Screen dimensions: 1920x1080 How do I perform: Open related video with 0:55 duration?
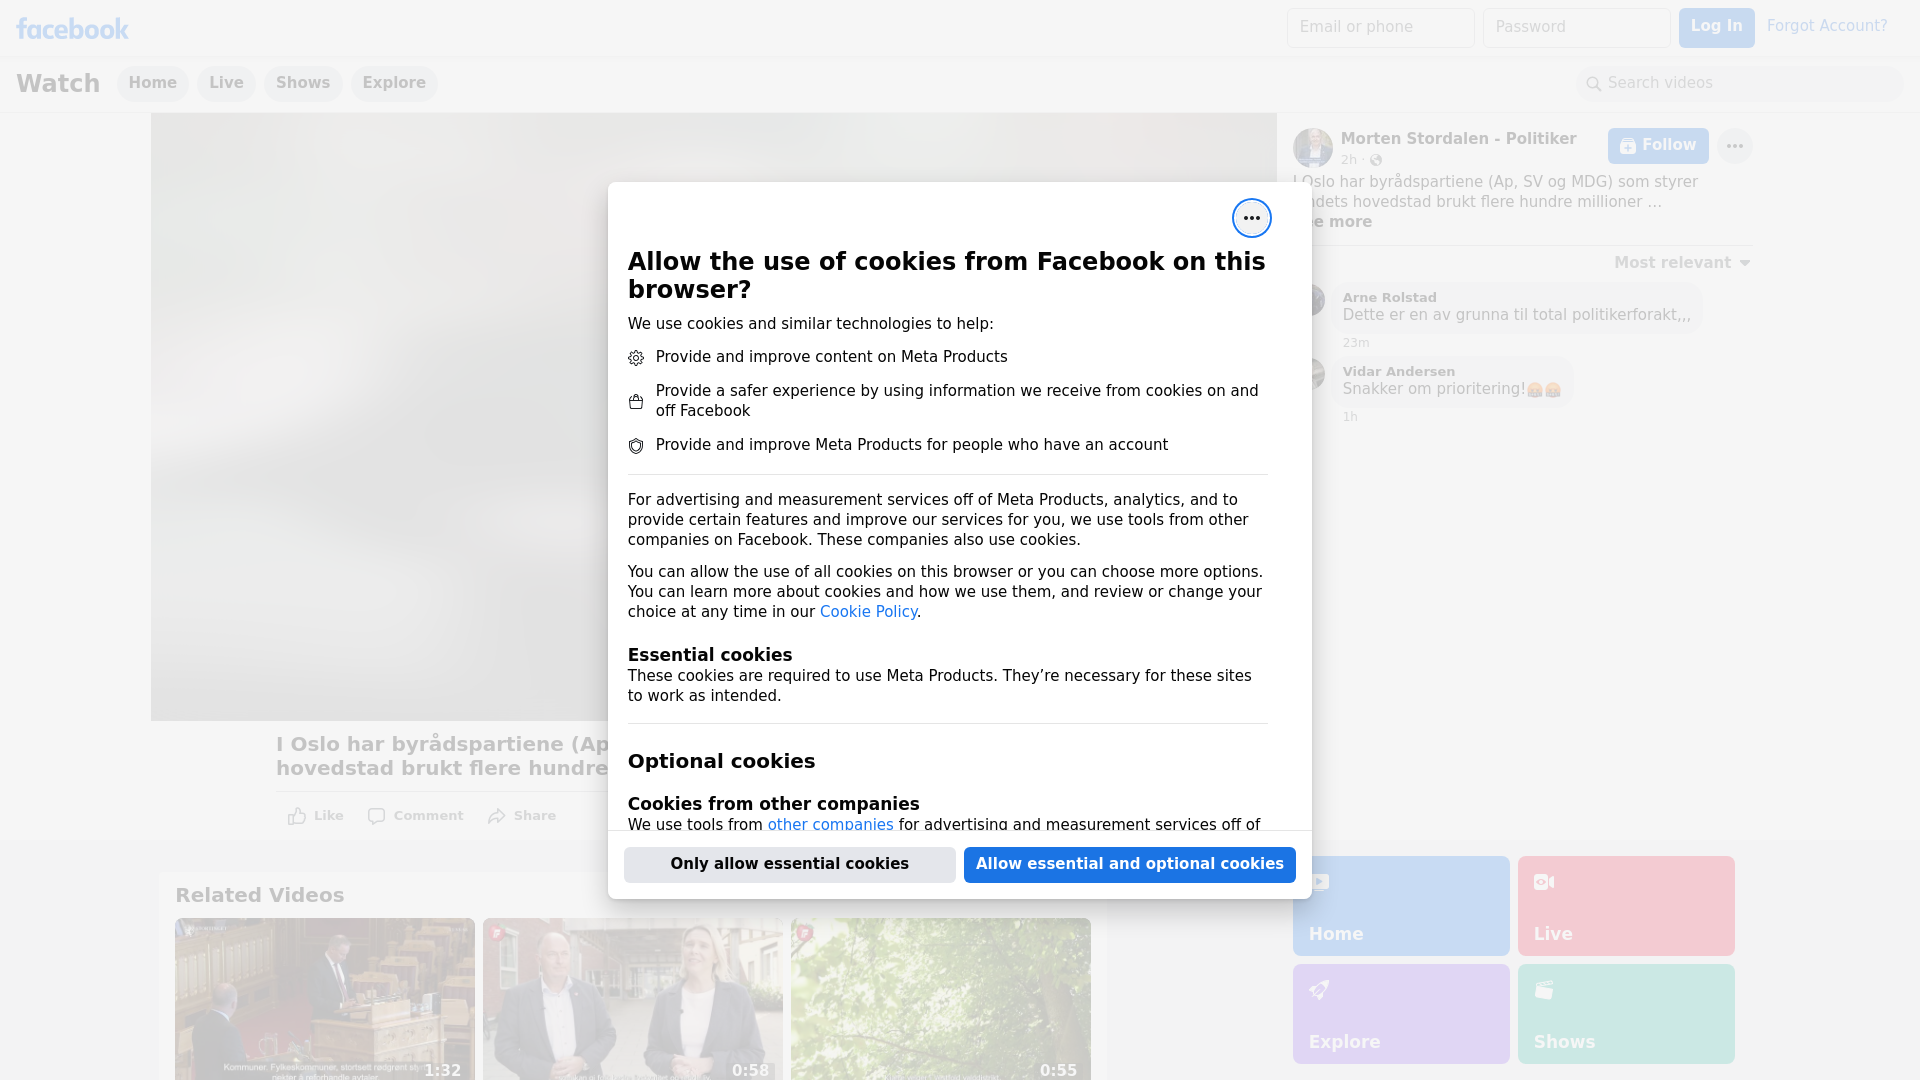(941, 999)
